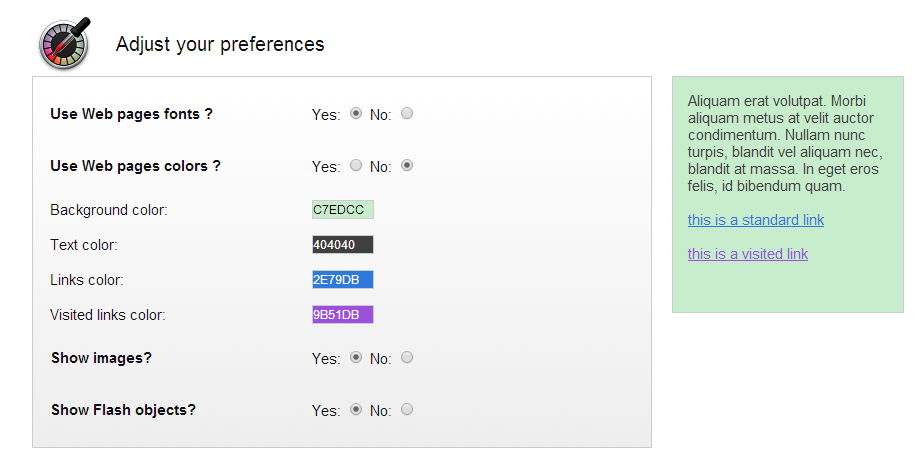
Task: Click the 'Use Web pages colors ?' label
Action: [x=135, y=166]
